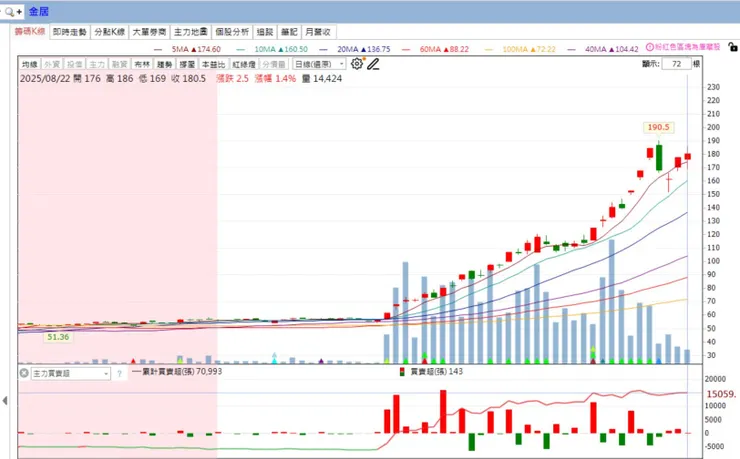Click the 15059 cumulative value label

(721, 393)
